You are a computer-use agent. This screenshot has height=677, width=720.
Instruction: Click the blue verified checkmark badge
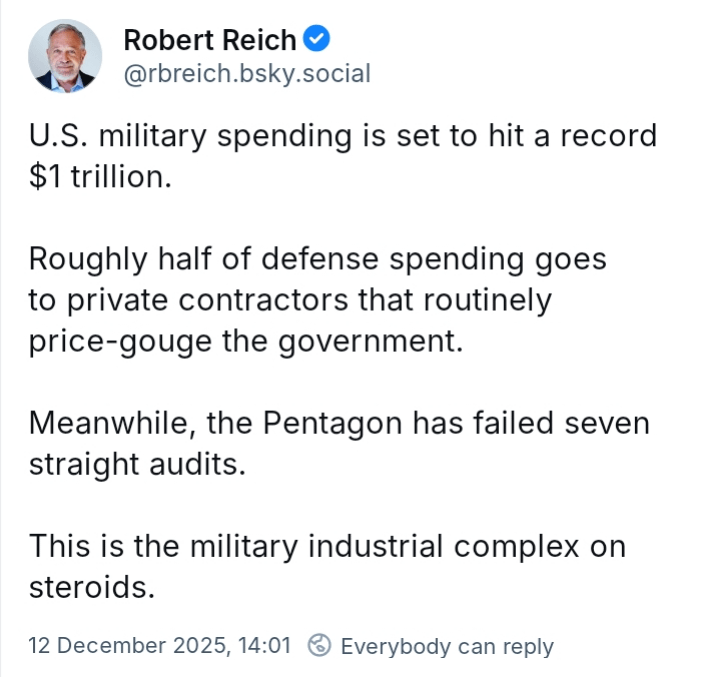(318, 40)
